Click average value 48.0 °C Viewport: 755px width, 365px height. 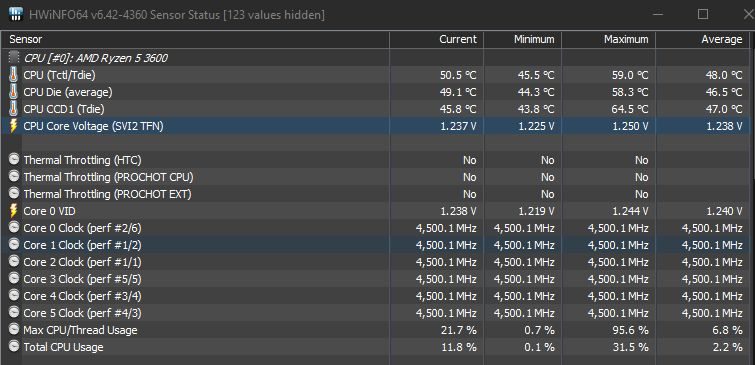[724, 75]
